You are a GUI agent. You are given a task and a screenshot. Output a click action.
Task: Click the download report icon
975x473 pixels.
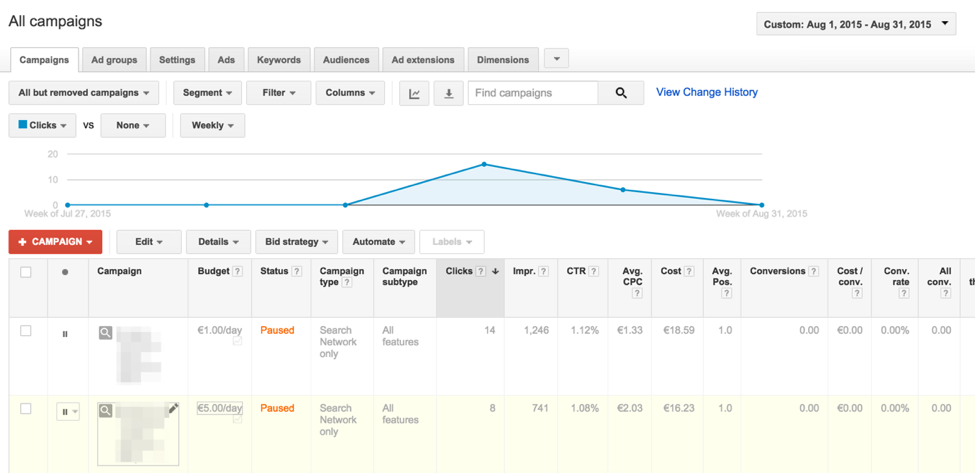tap(448, 93)
